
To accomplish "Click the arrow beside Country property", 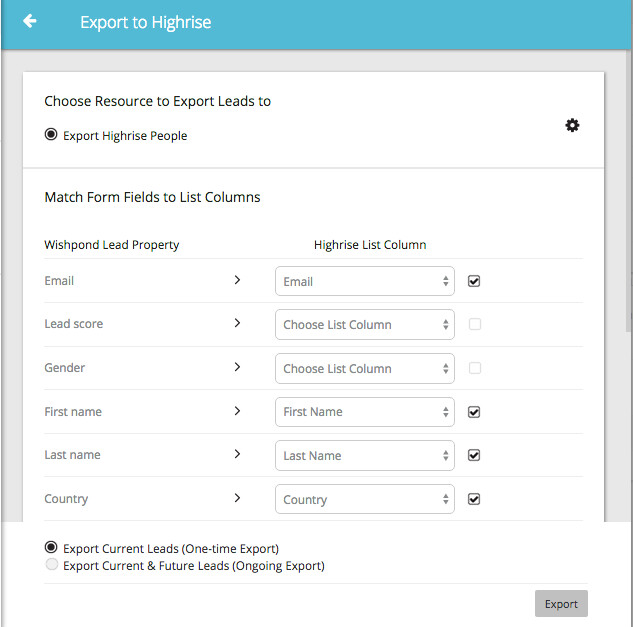I will pos(237,498).
